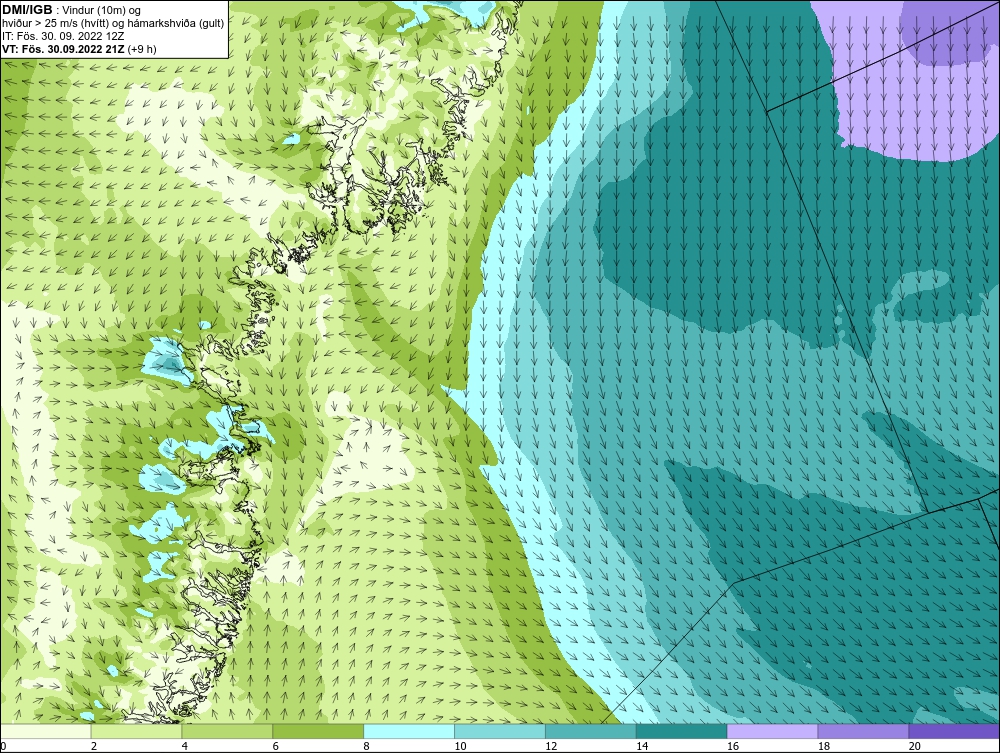Click the legend scale label '8'
This screenshot has width=1000, height=753.
[x=367, y=746]
